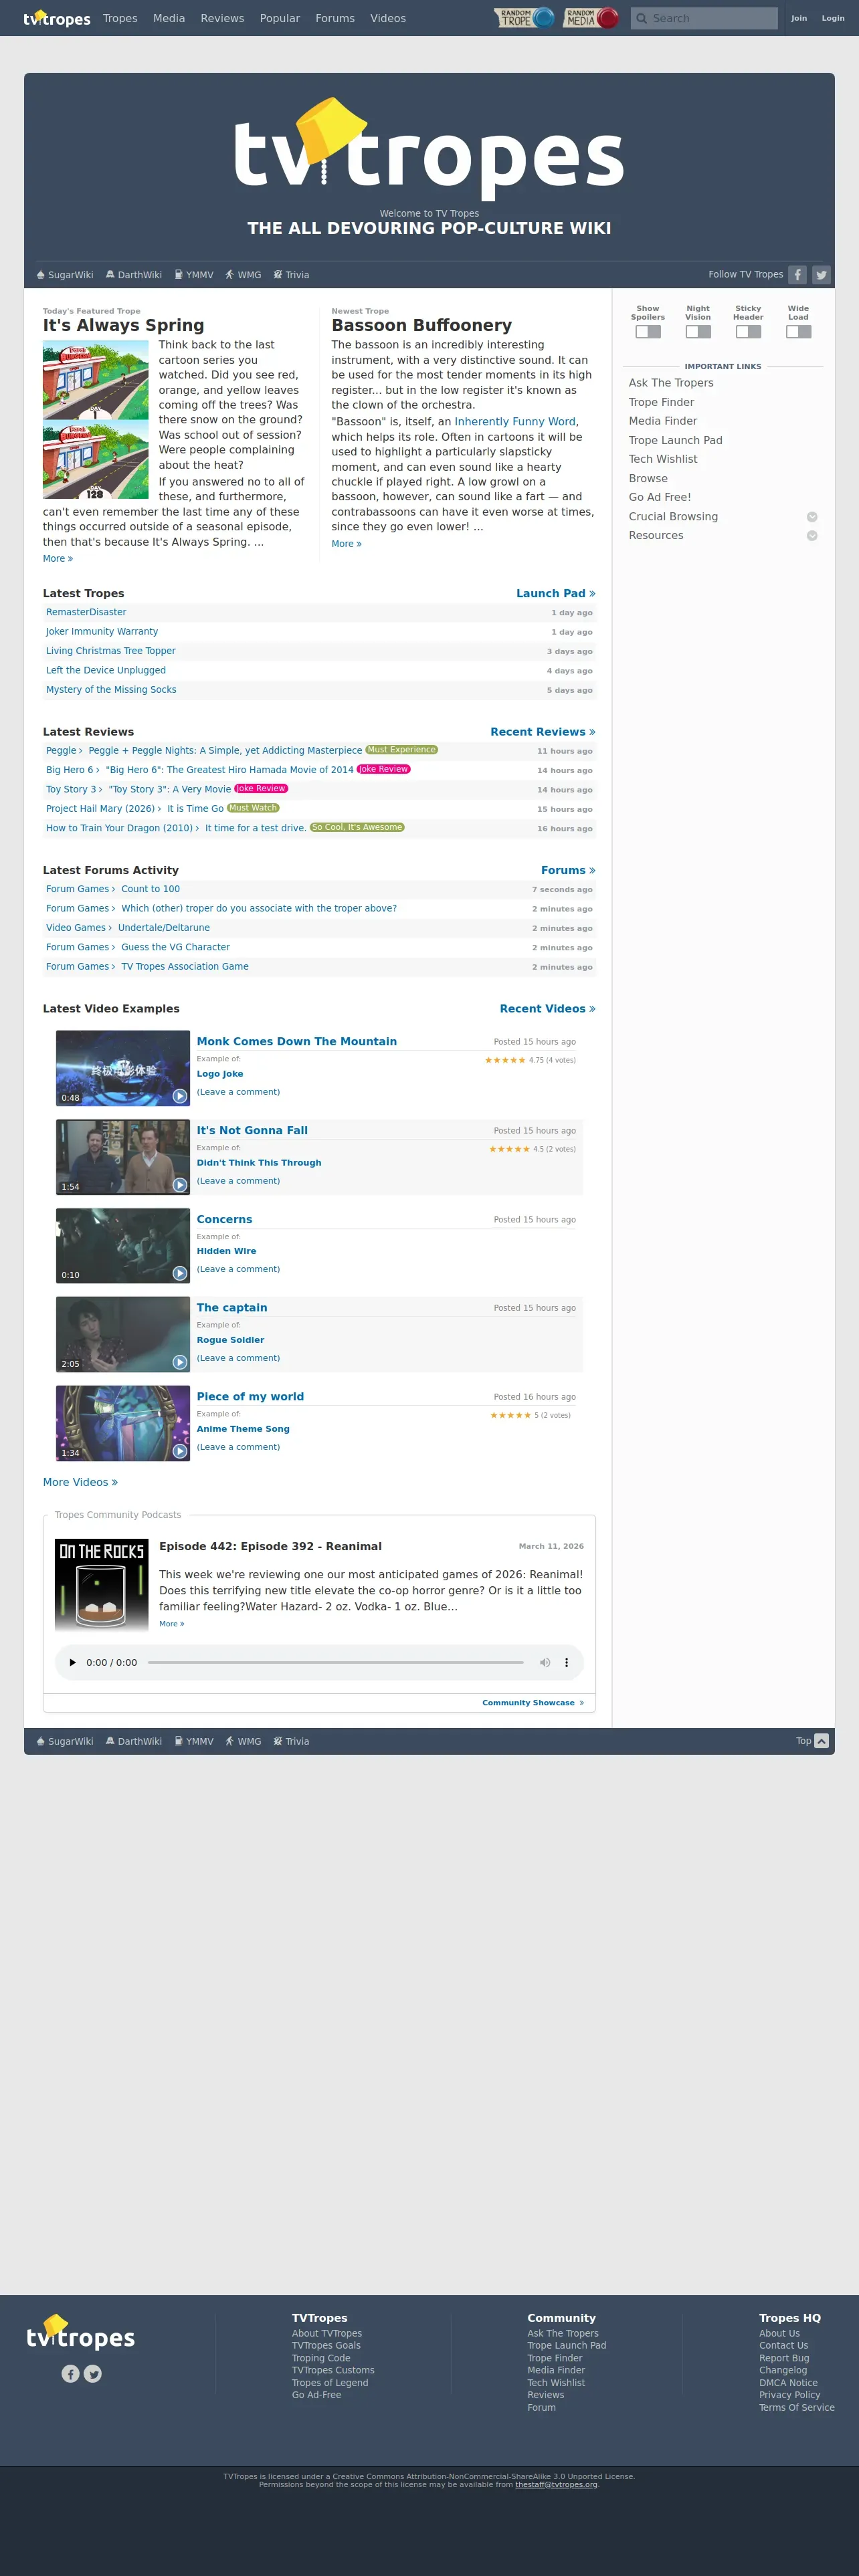Click the search magnifier icon

coord(641,18)
